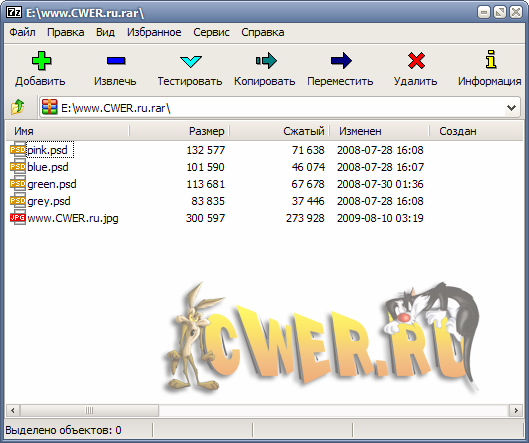Click the 7z icon in title bar

14,12
